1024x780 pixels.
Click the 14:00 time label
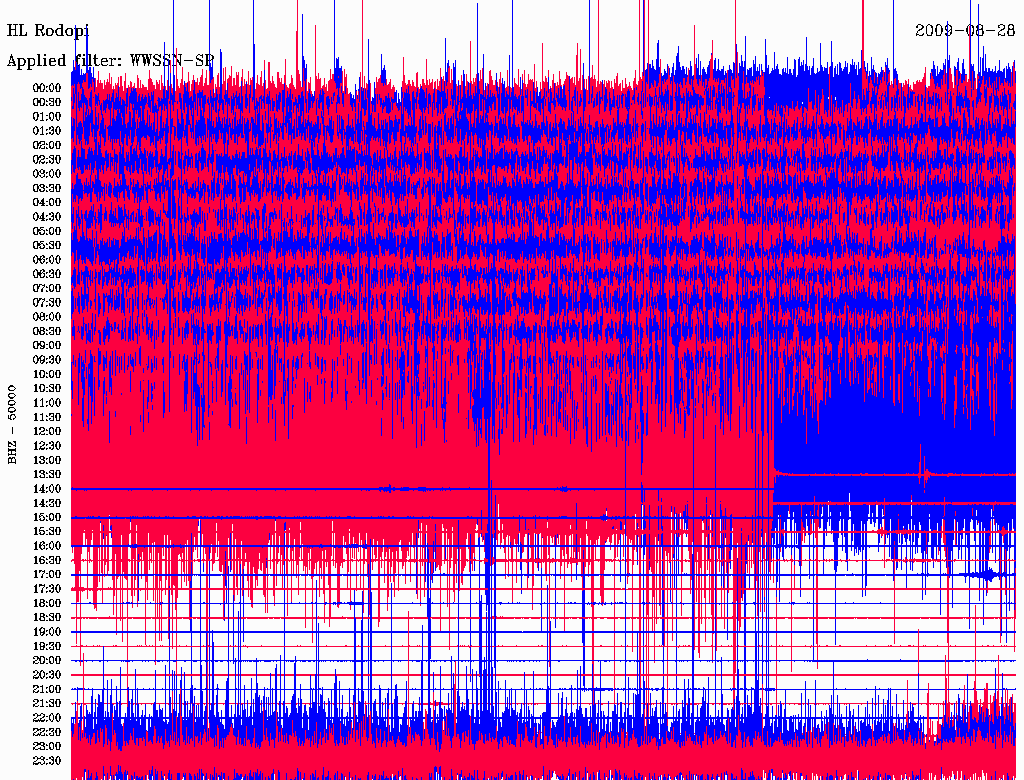(47, 489)
